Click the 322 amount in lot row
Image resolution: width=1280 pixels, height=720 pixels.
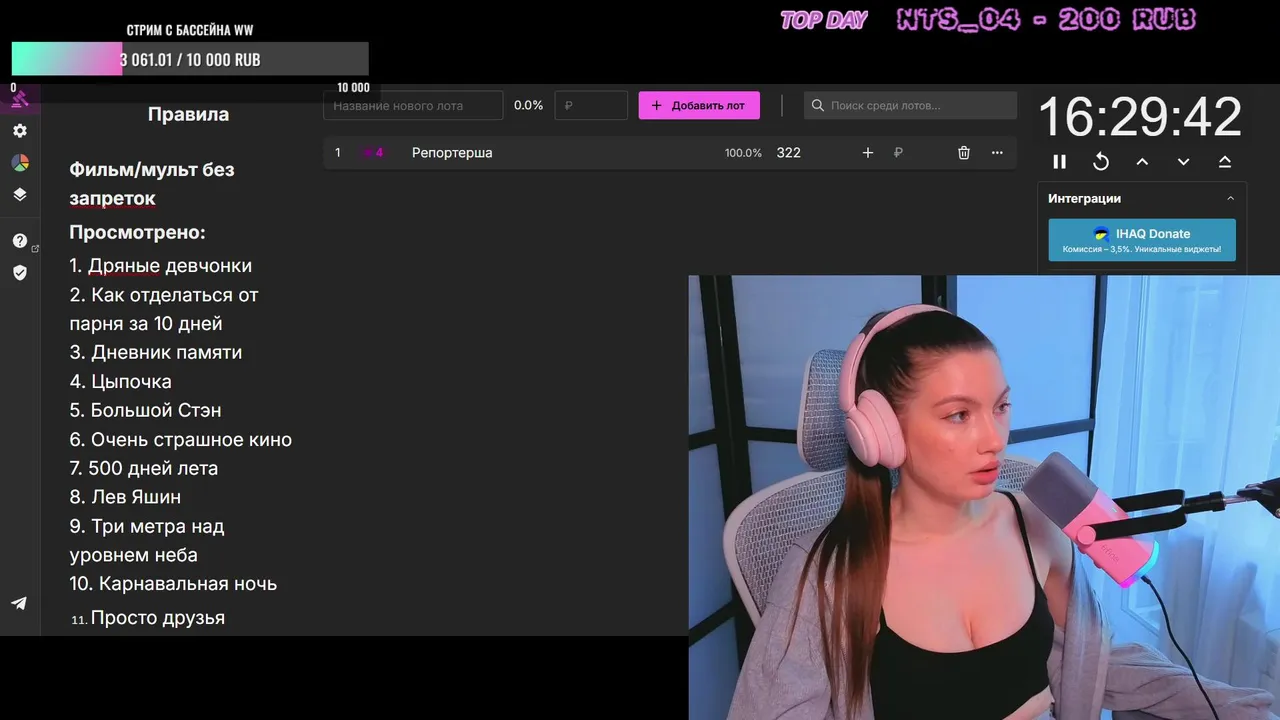788,153
